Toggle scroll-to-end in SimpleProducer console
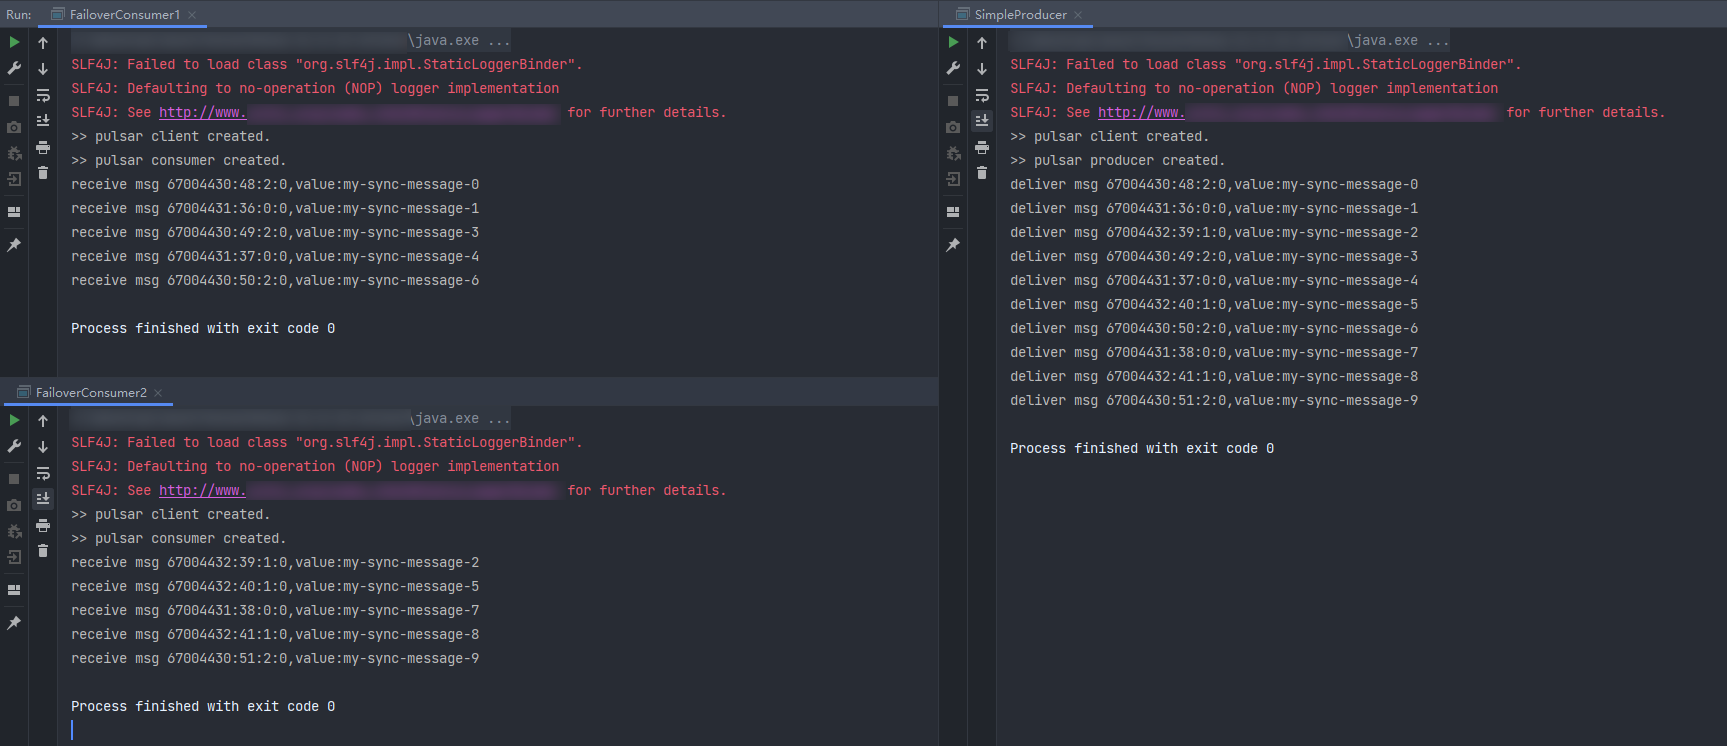The height and width of the screenshot is (746, 1727). click(x=982, y=121)
